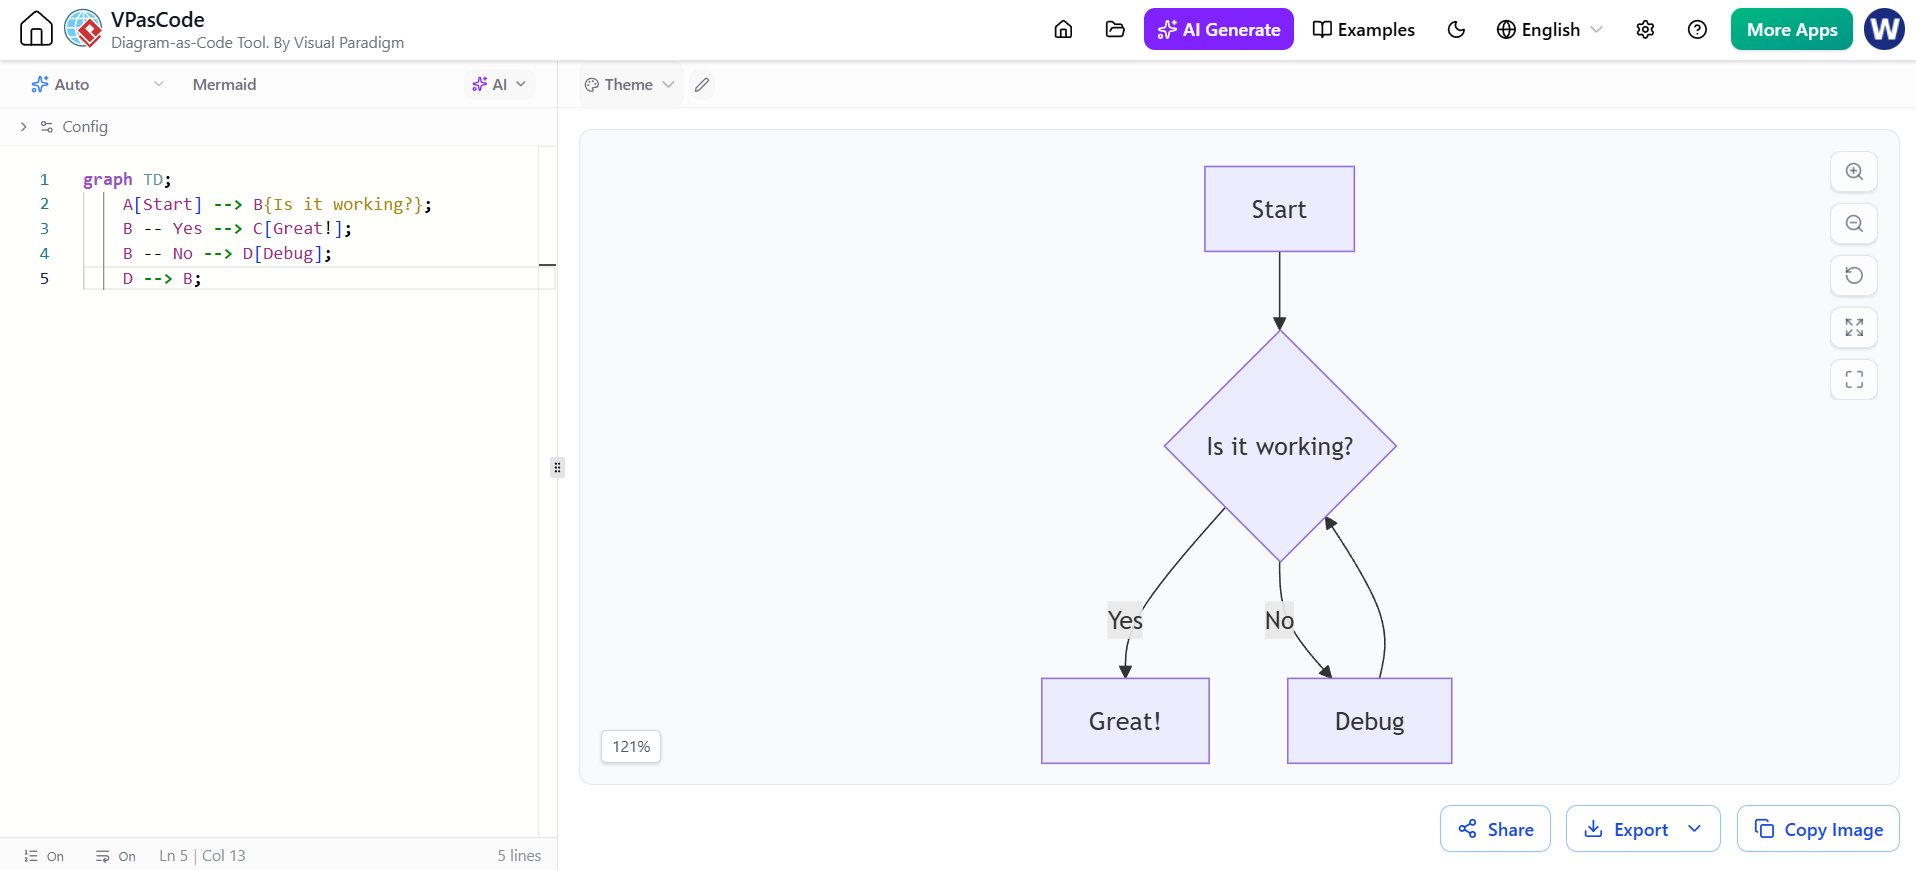Click code line 2 with A[Start]
The width and height of the screenshot is (1916, 870).
coord(277,204)
